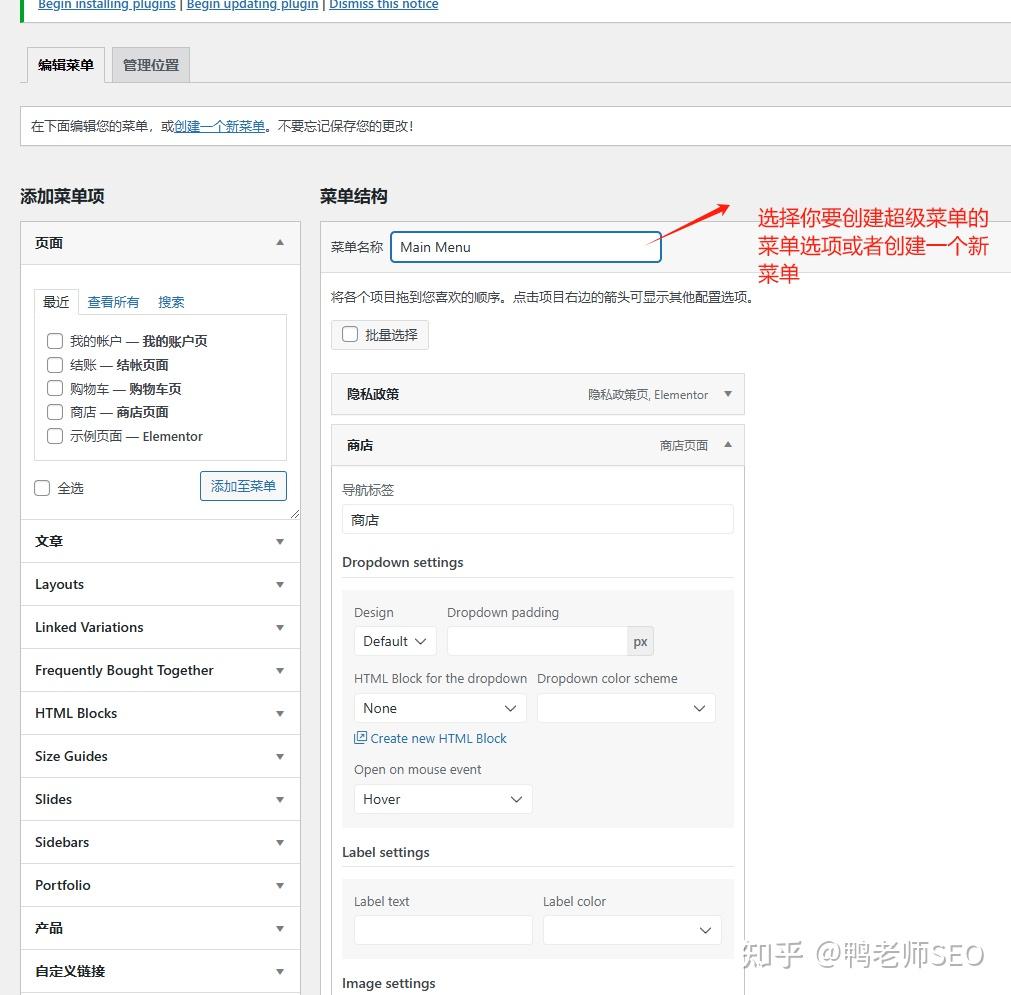1011x995 pixels.
Task: Switch to the 管理位置 tab
Action: [x=150, y=64]
